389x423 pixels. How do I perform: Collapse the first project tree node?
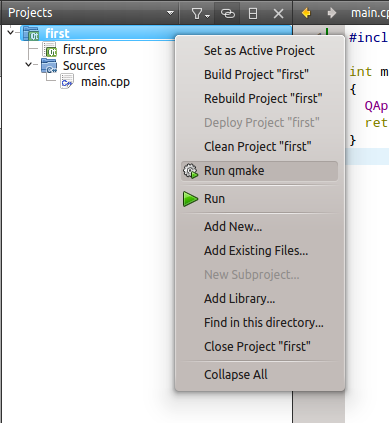click(x=11, y=33)
